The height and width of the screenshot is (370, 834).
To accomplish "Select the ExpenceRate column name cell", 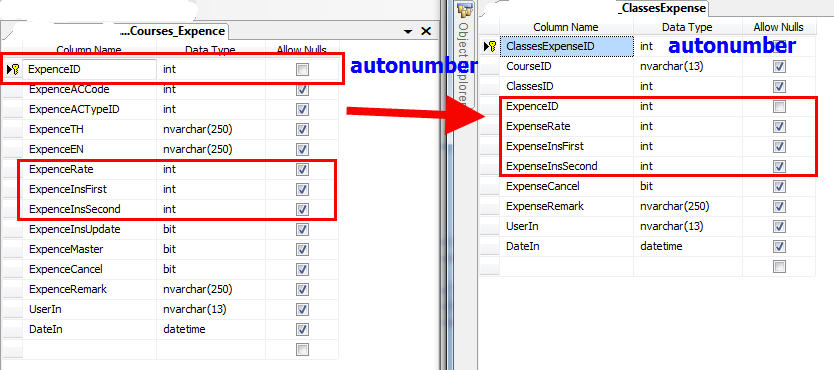I will (x=90, y=169).
